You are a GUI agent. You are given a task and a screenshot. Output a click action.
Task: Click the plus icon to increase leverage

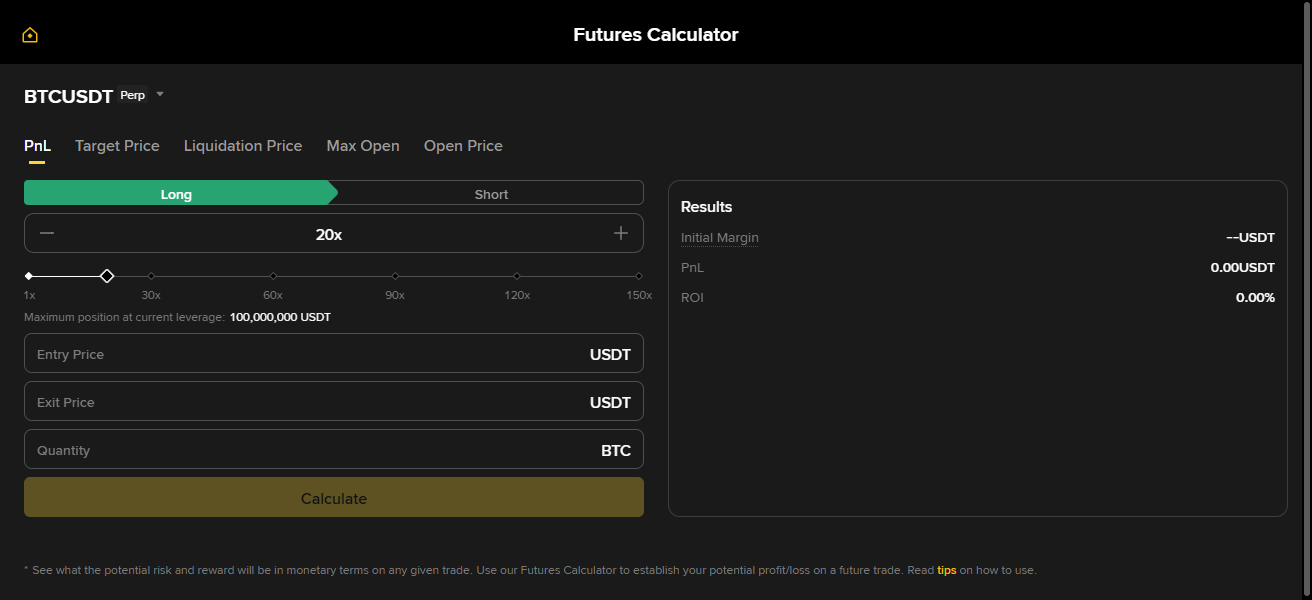point(621,232)
